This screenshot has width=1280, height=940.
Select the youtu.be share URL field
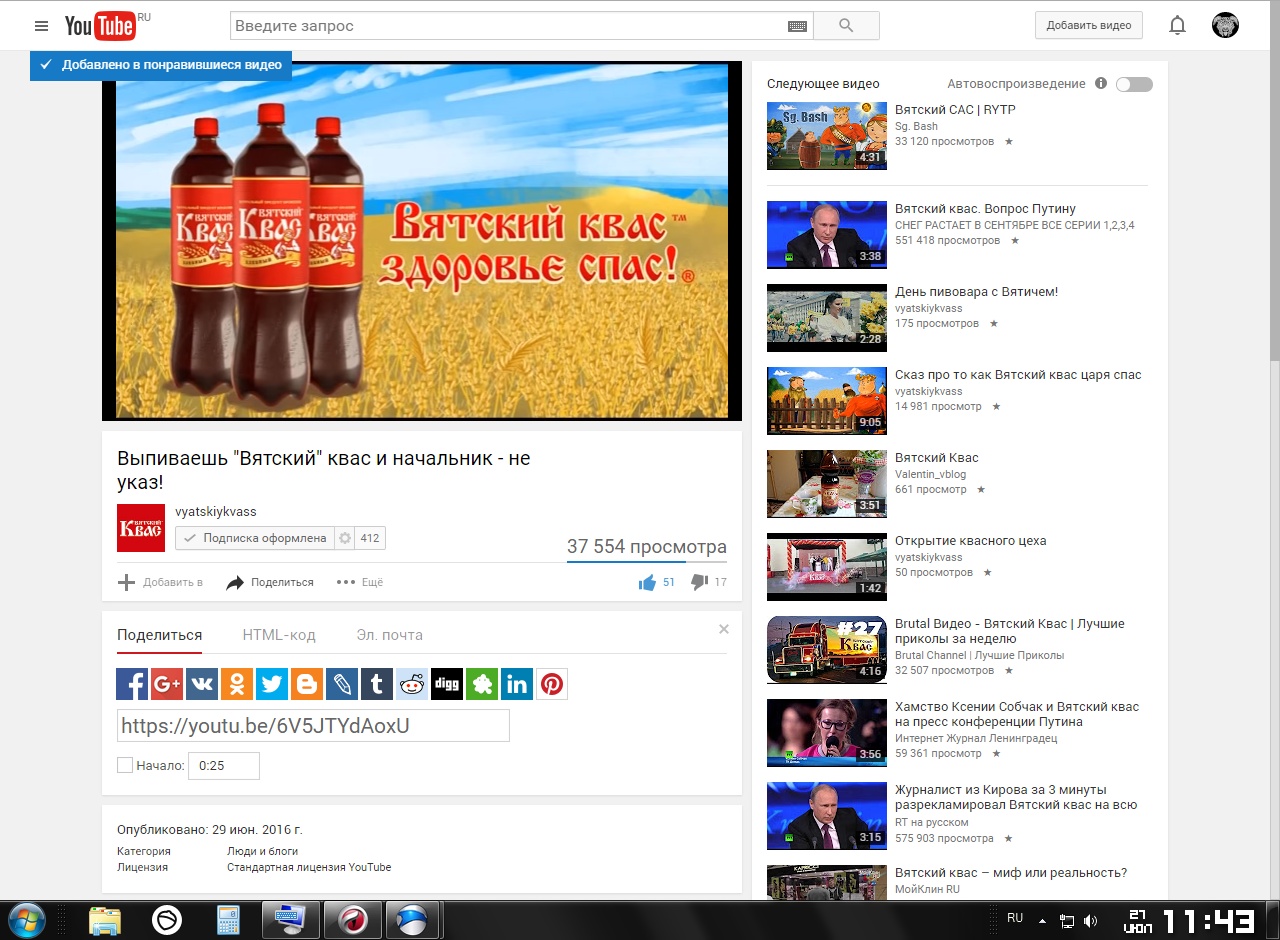313,726
